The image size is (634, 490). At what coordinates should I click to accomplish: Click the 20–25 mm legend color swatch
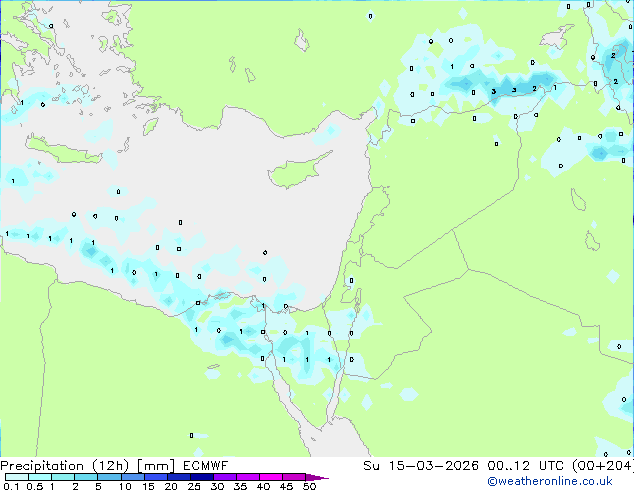click(x=179, y=477)
